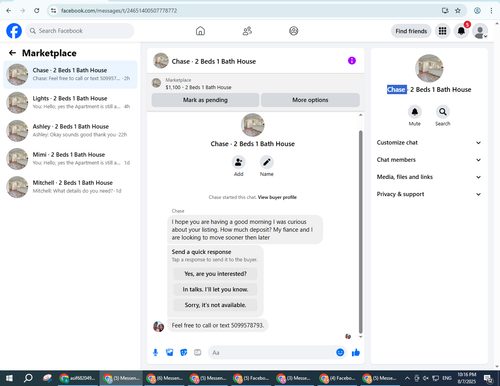Expand Media, files and links section
The image size is (500, 386).
pyautogui.click(x=429, y=177)
